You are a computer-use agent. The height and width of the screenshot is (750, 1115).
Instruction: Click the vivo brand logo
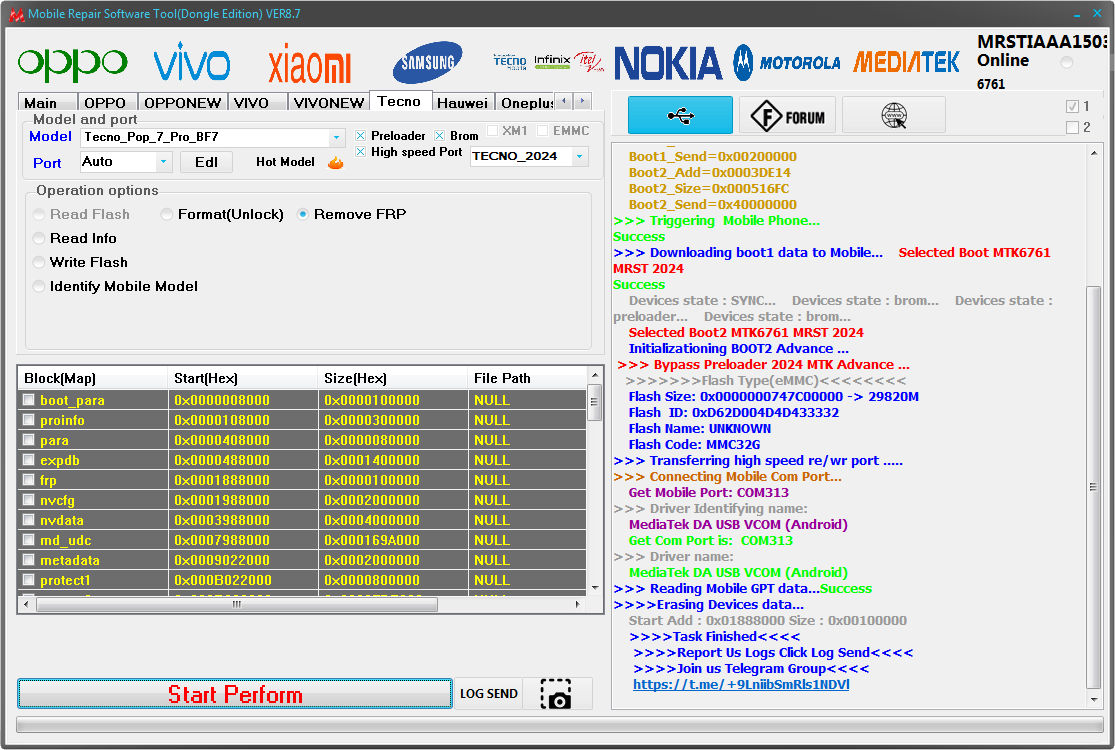pyautogui.click(x=192, y=62)
